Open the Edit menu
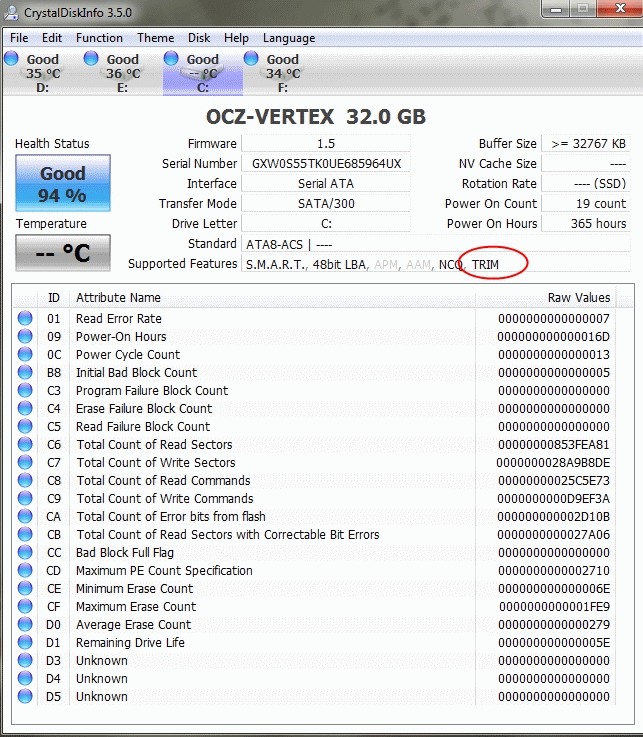 (x=52, y=38)
